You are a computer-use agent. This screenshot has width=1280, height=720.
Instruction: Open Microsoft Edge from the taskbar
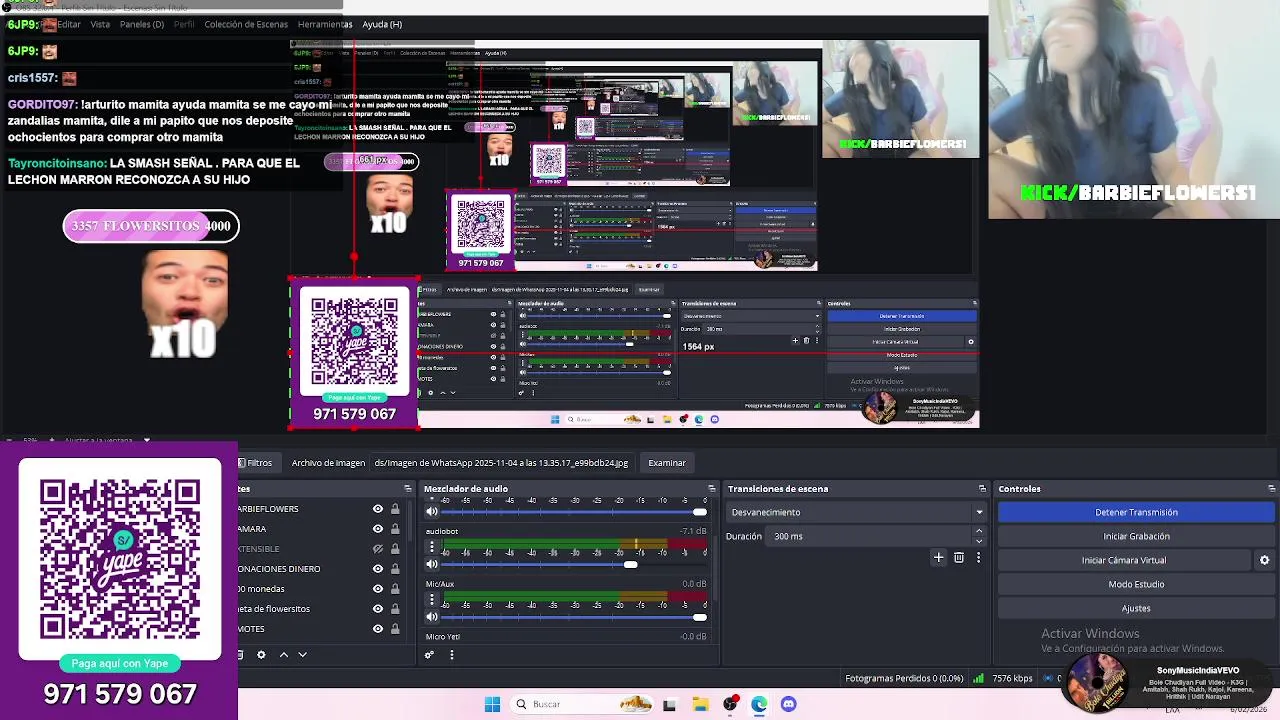759,704
